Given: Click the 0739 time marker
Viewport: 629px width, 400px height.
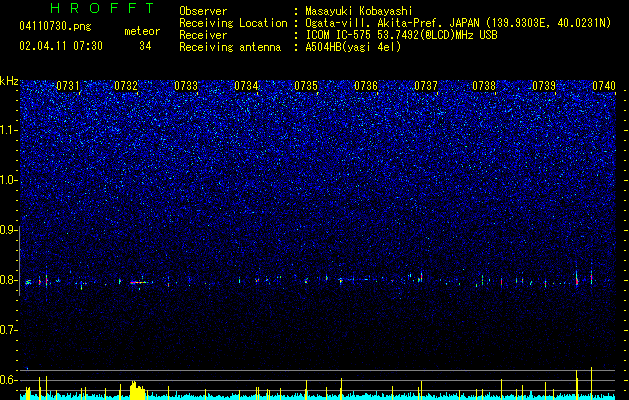Looking at the screenshot, I should (x=544, y=85).
